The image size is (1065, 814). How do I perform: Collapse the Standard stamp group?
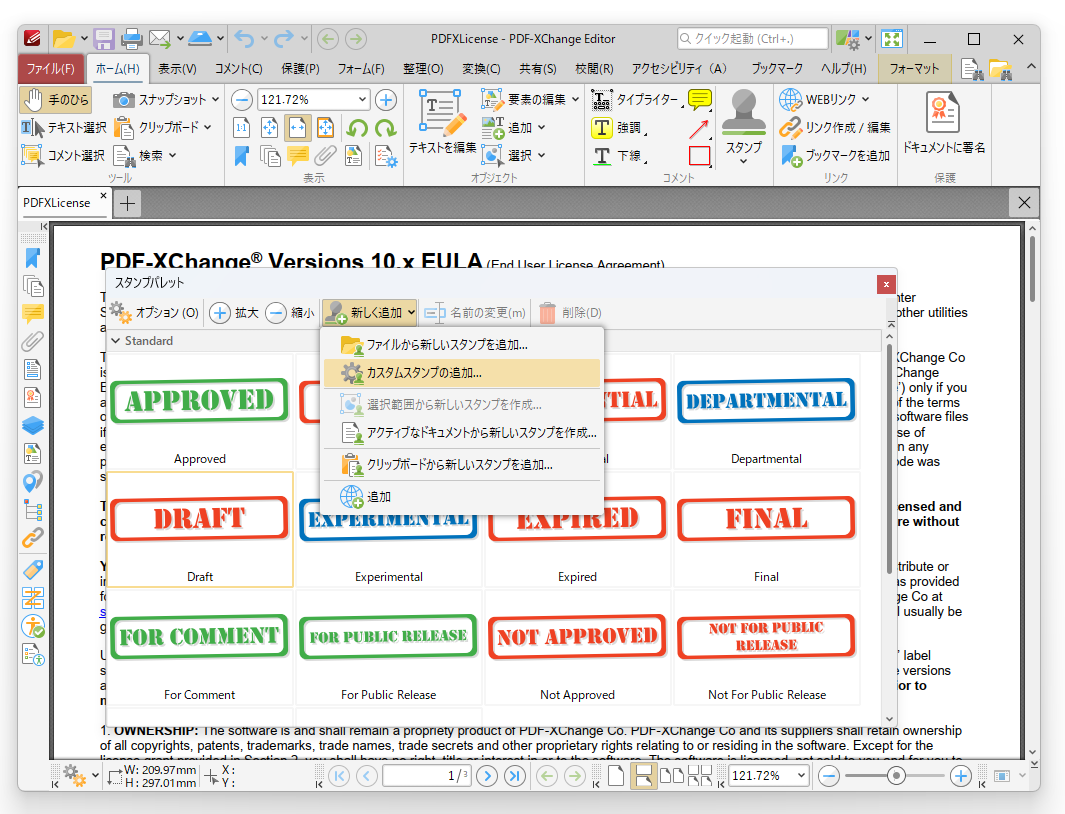tap(115, 340)
